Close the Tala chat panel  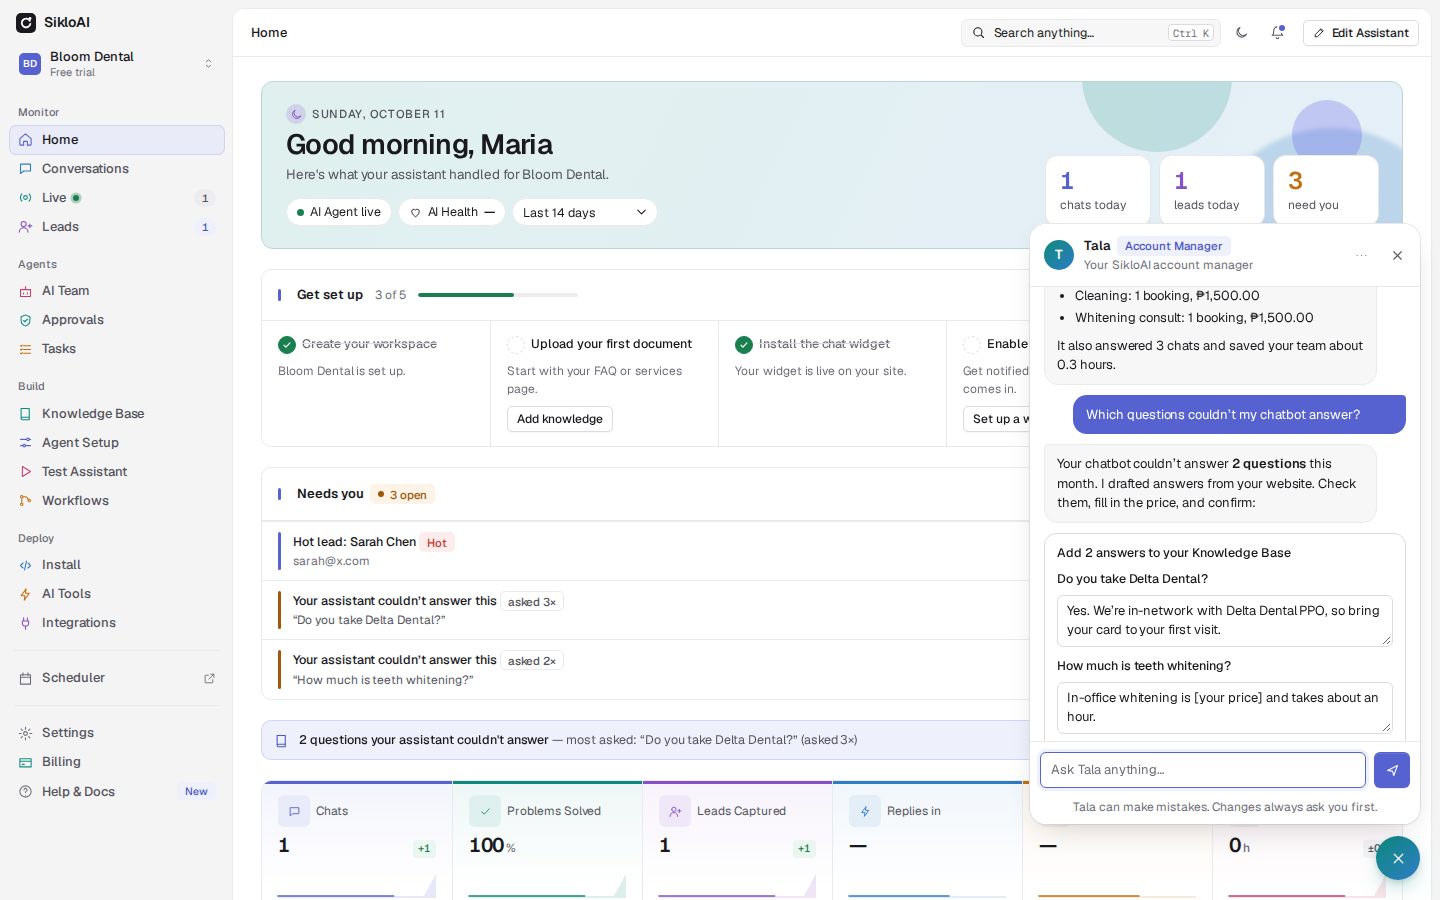1397,256
